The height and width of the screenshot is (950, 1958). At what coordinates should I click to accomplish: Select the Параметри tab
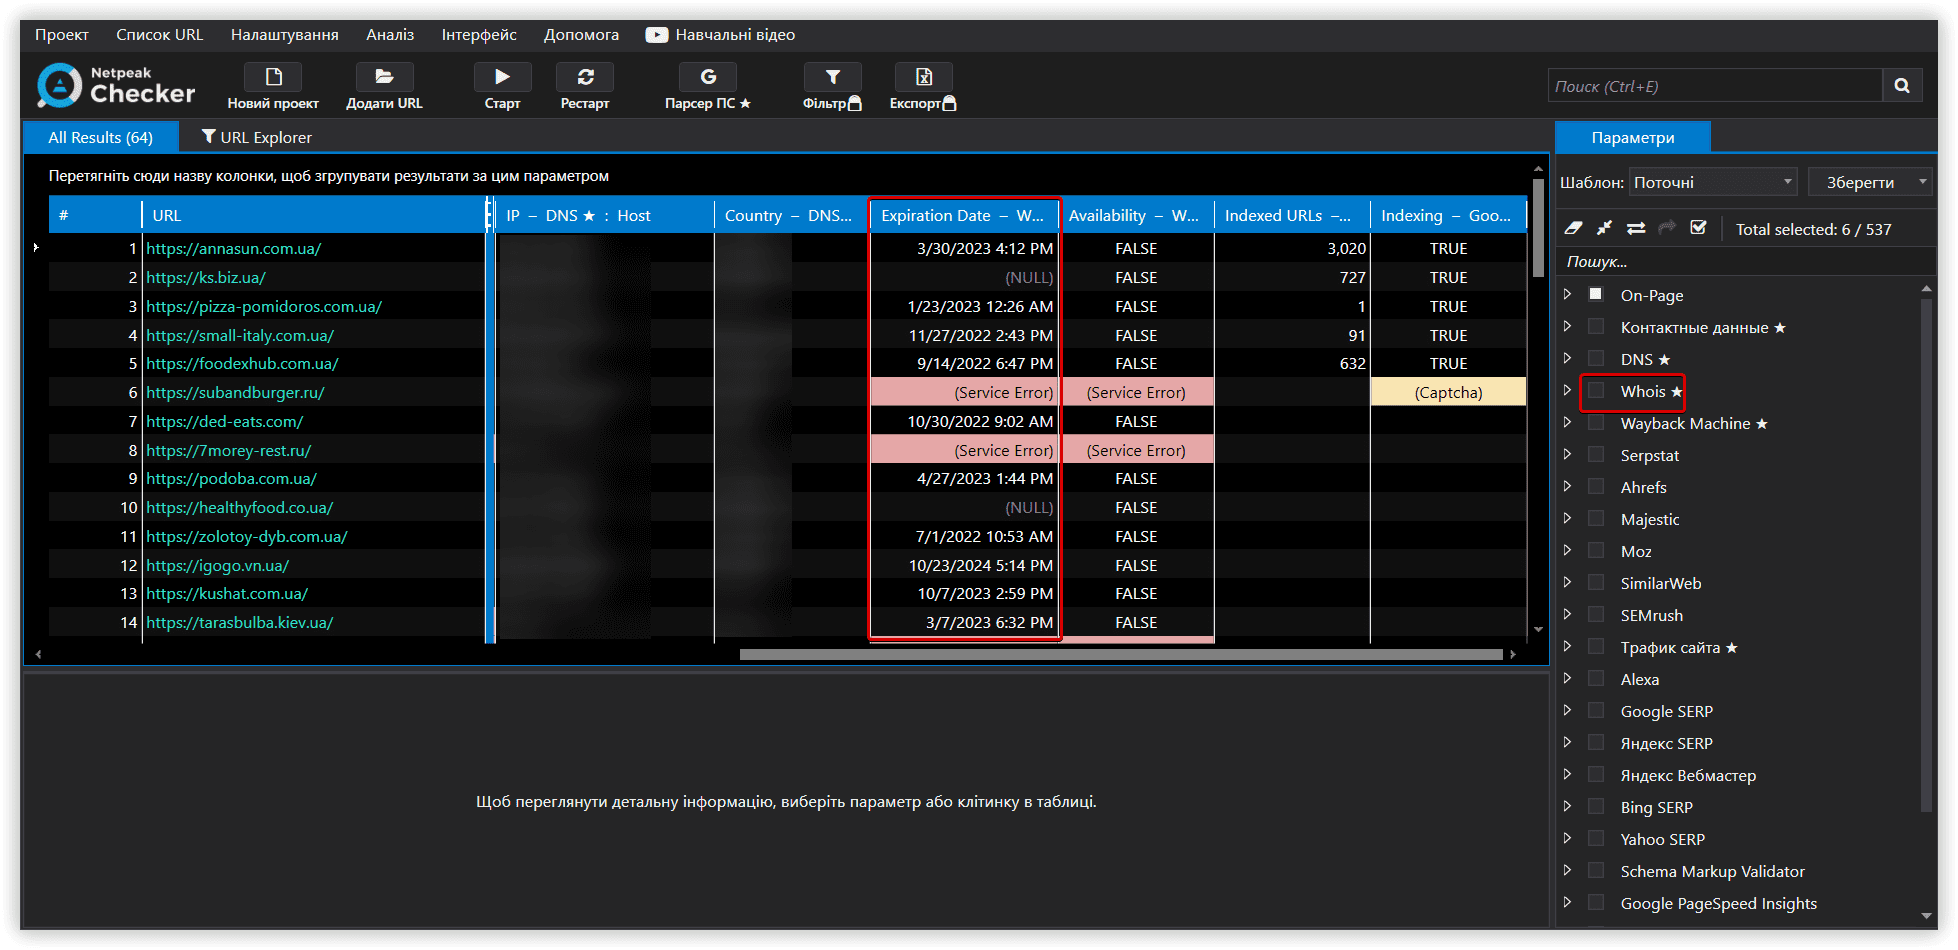[1633, 137]
